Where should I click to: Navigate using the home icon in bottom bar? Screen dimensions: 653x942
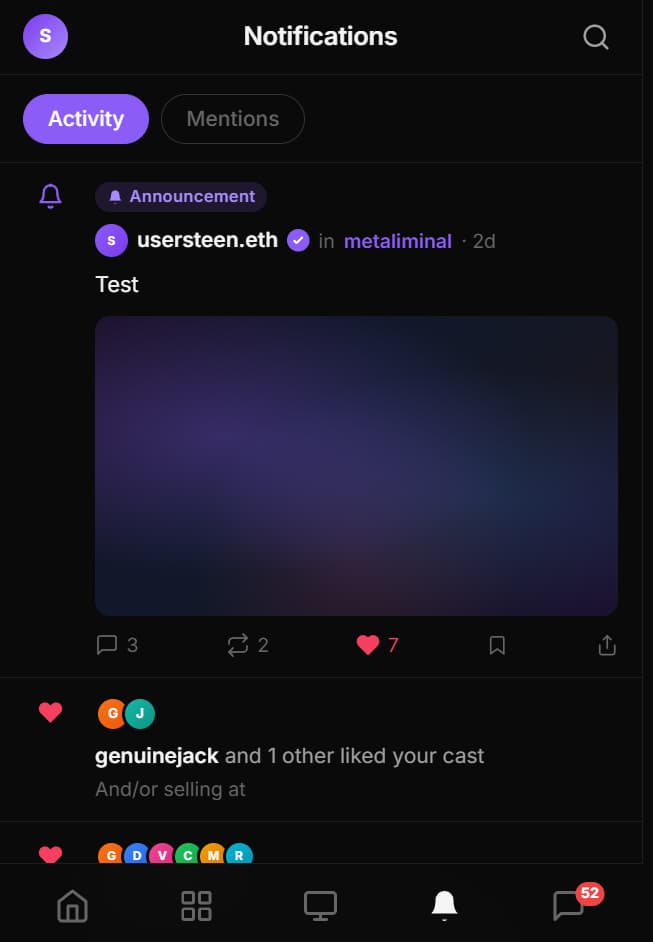click(x=71, y=905)
